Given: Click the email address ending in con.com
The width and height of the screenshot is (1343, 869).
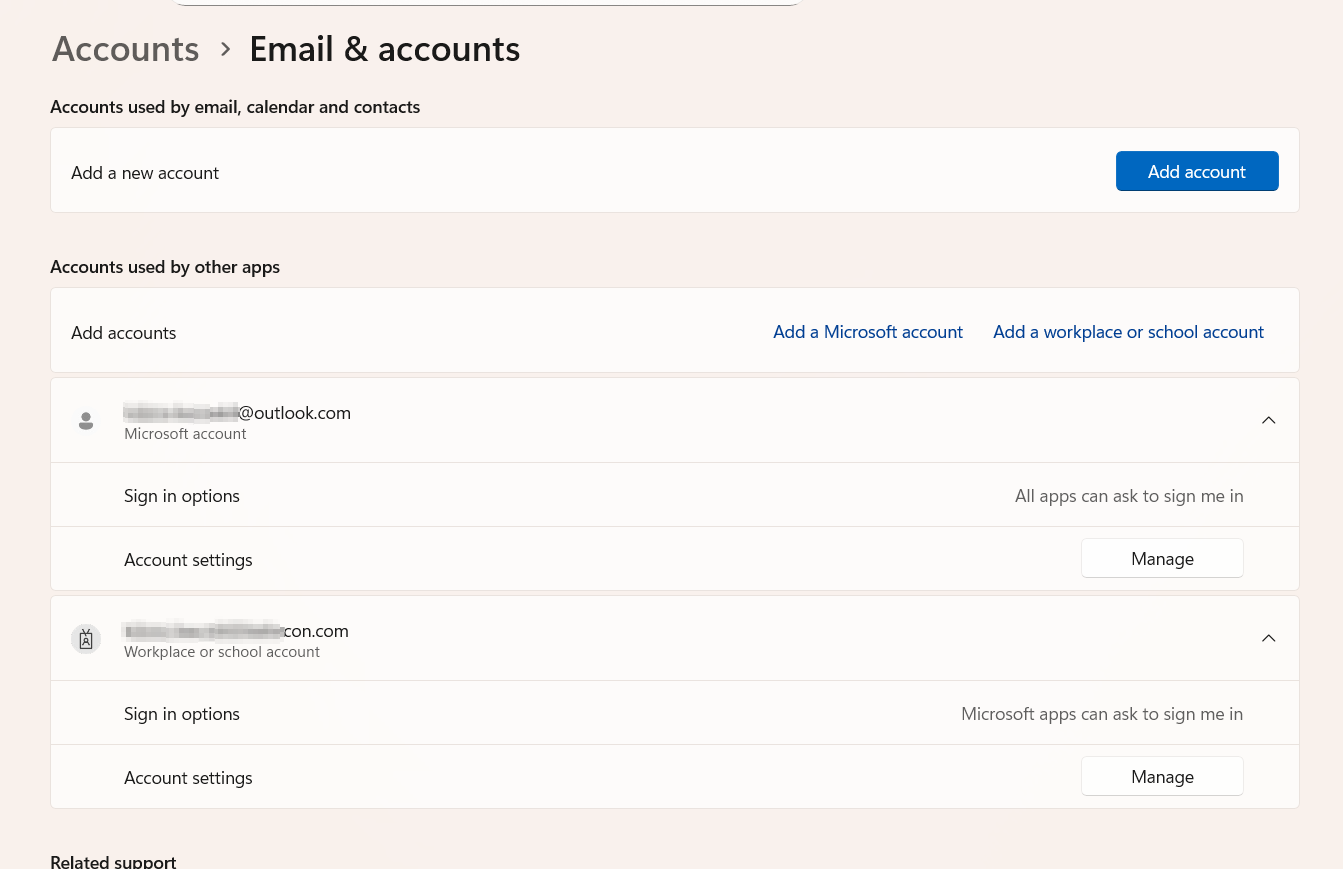Looking at the screenshot, I should [236, 631].
